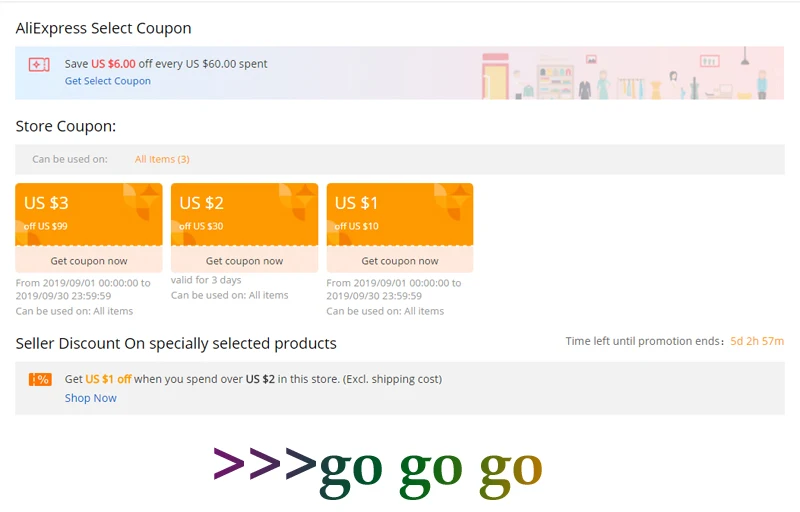This screenshot has width=800, height=512.
Task: Click validity dates under the US $1 coupon
Action: (394, 289)
